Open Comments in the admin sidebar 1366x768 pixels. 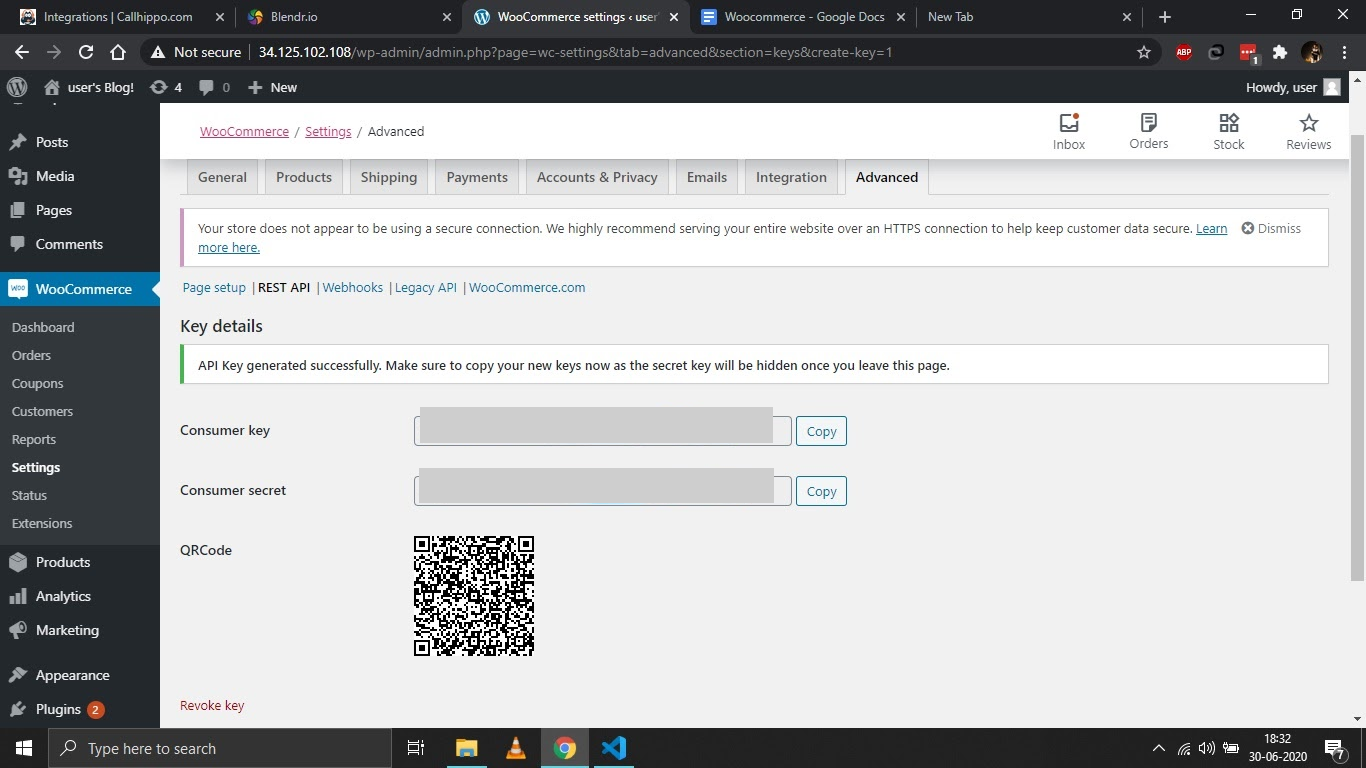80,244
